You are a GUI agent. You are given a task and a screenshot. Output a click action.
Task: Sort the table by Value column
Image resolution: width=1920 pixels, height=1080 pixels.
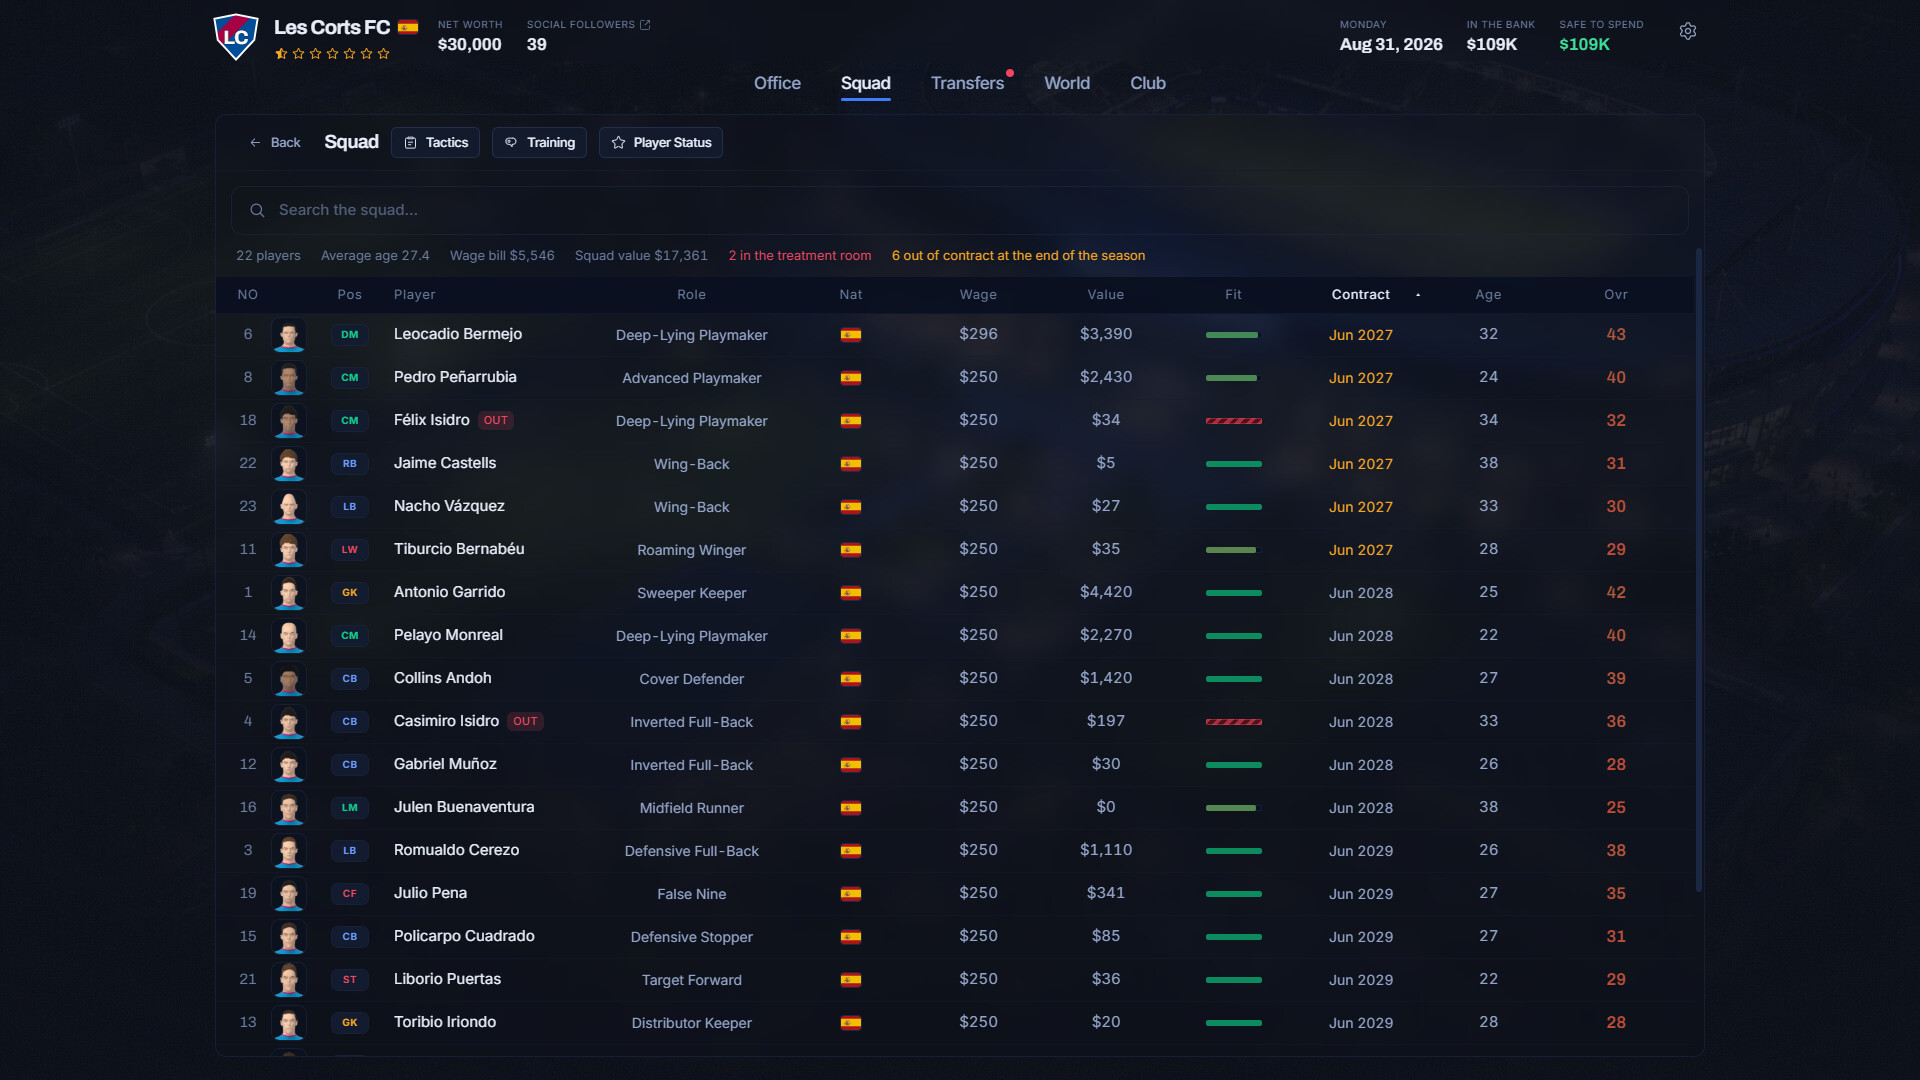click(x=1106, y=295)
